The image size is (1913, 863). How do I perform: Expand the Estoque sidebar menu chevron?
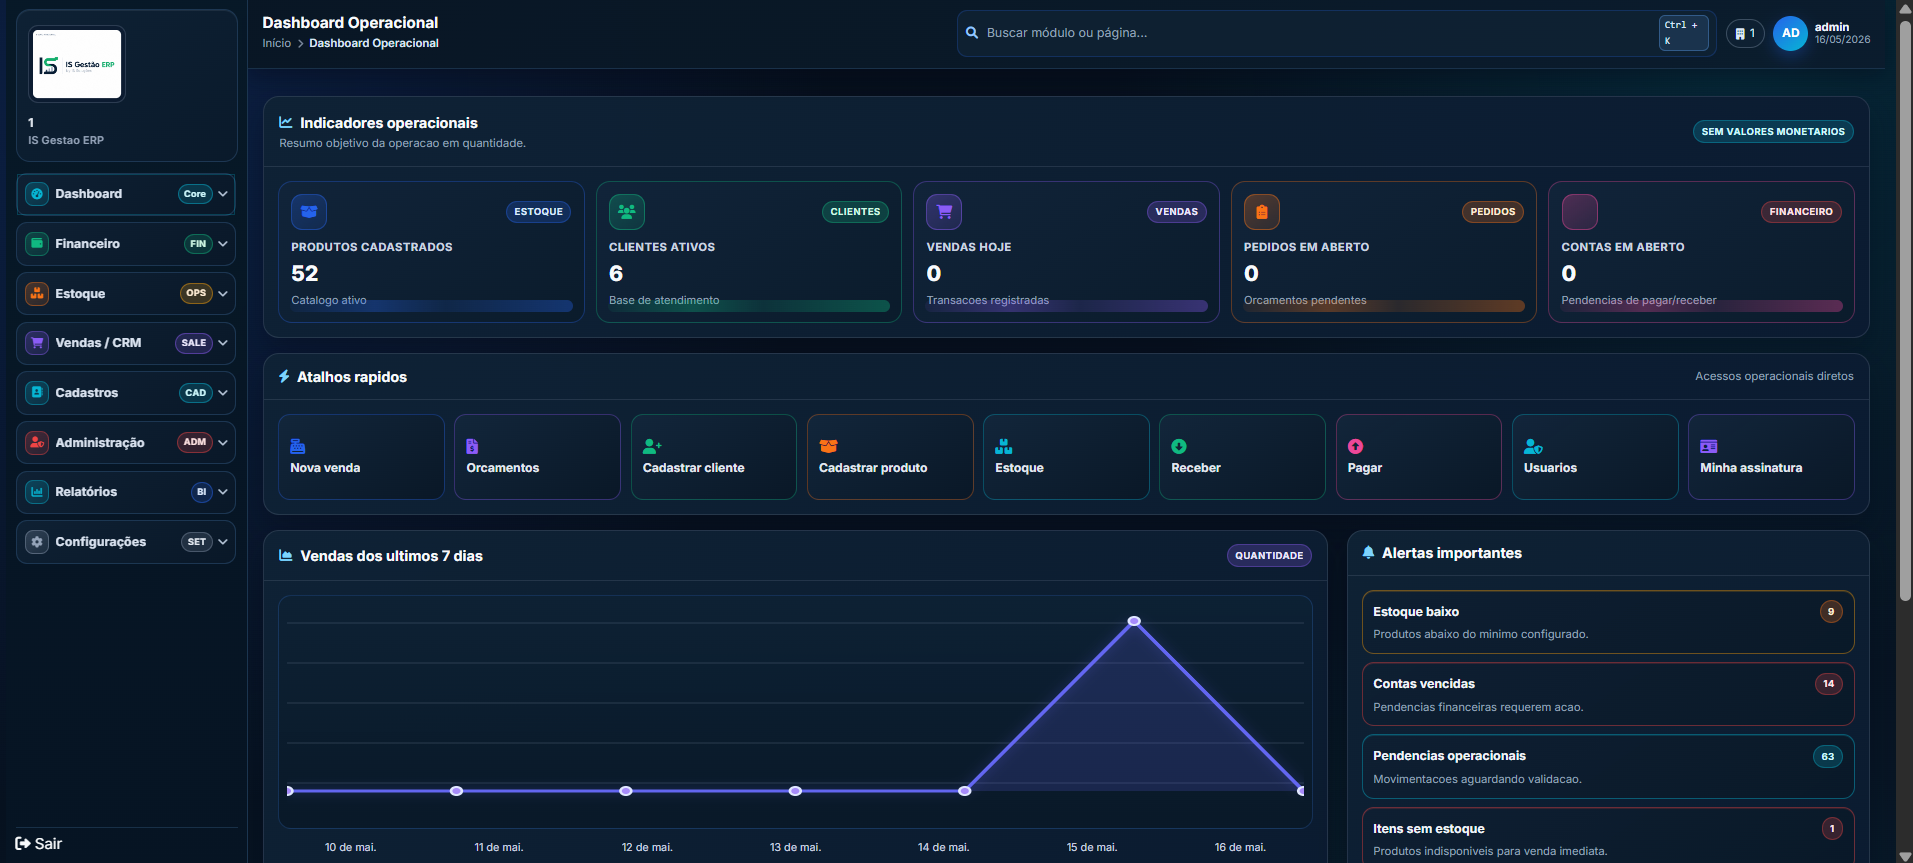click(223, 294)
